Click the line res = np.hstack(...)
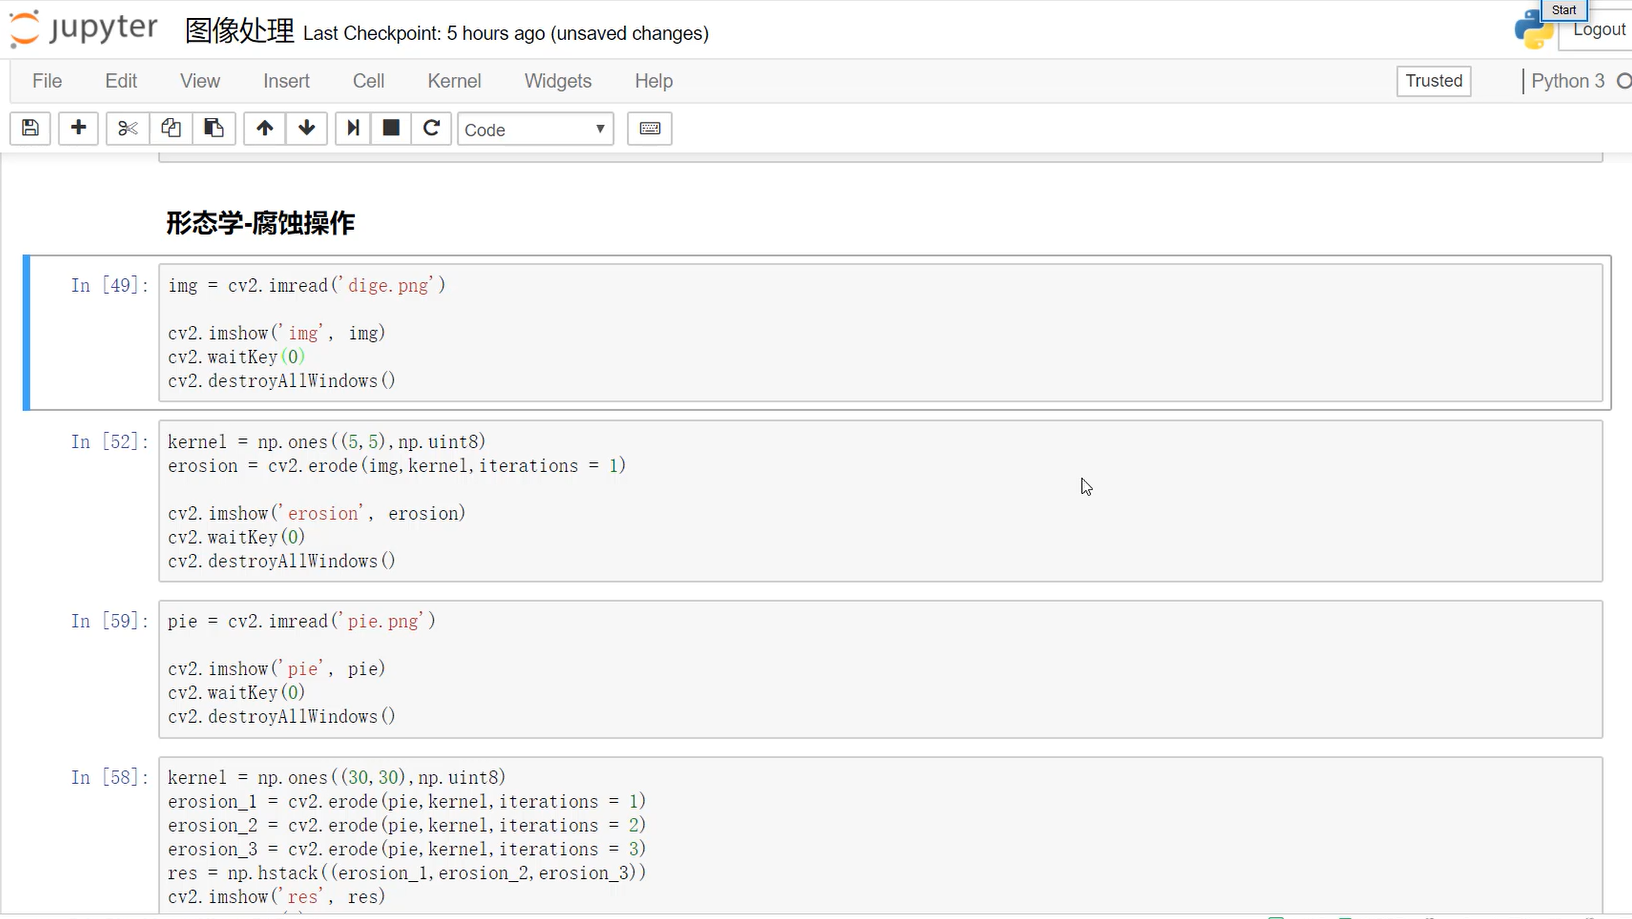 407,873
